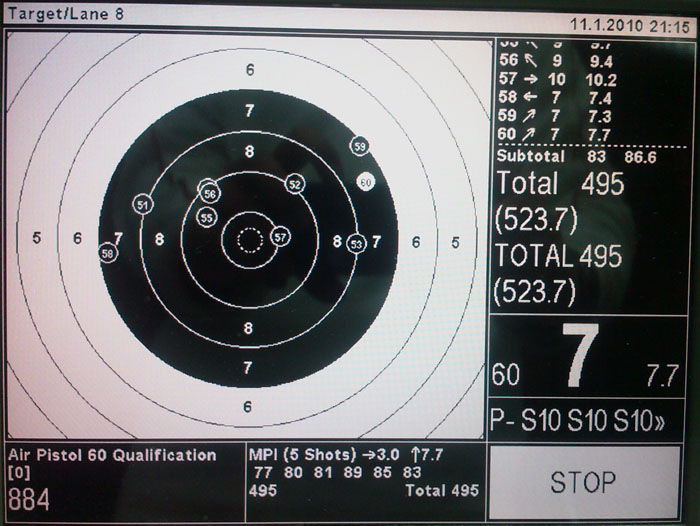Viewport: 700px width, 526px height.
Task: Select shot marker 60 on target
Action: point(366,182)
